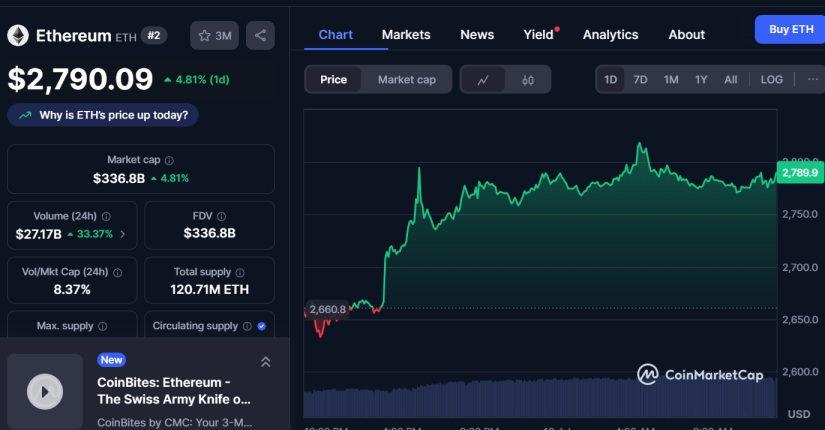Select the 7D time range
825x430 pixels.
click(x=640, y=80)
